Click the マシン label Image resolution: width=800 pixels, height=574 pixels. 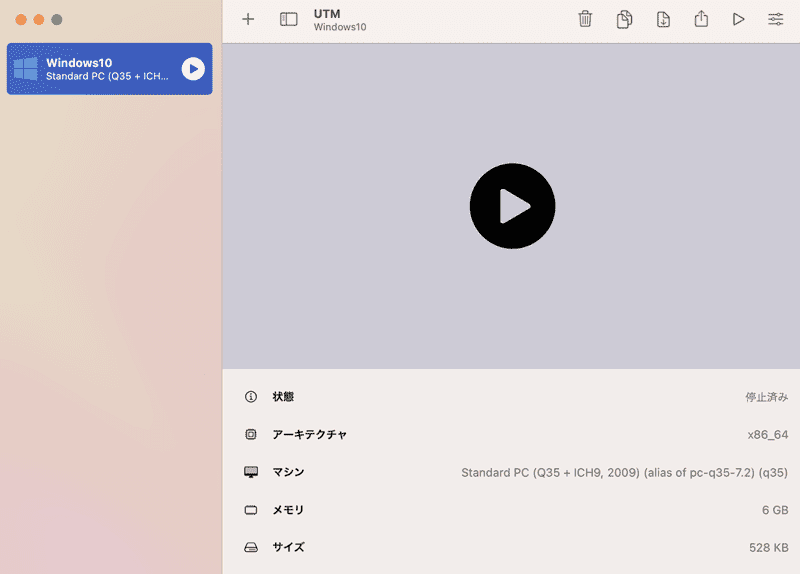coord(288,472)
